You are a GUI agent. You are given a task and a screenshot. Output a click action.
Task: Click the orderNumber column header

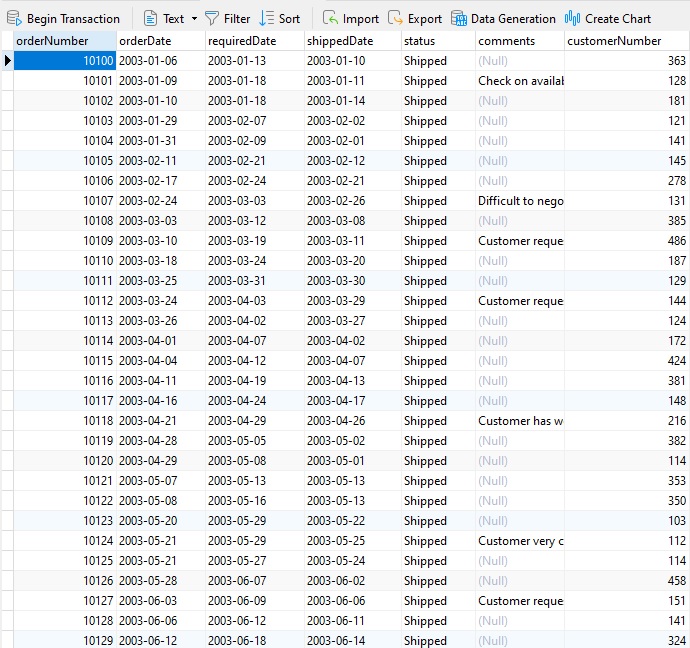point(64,41)
